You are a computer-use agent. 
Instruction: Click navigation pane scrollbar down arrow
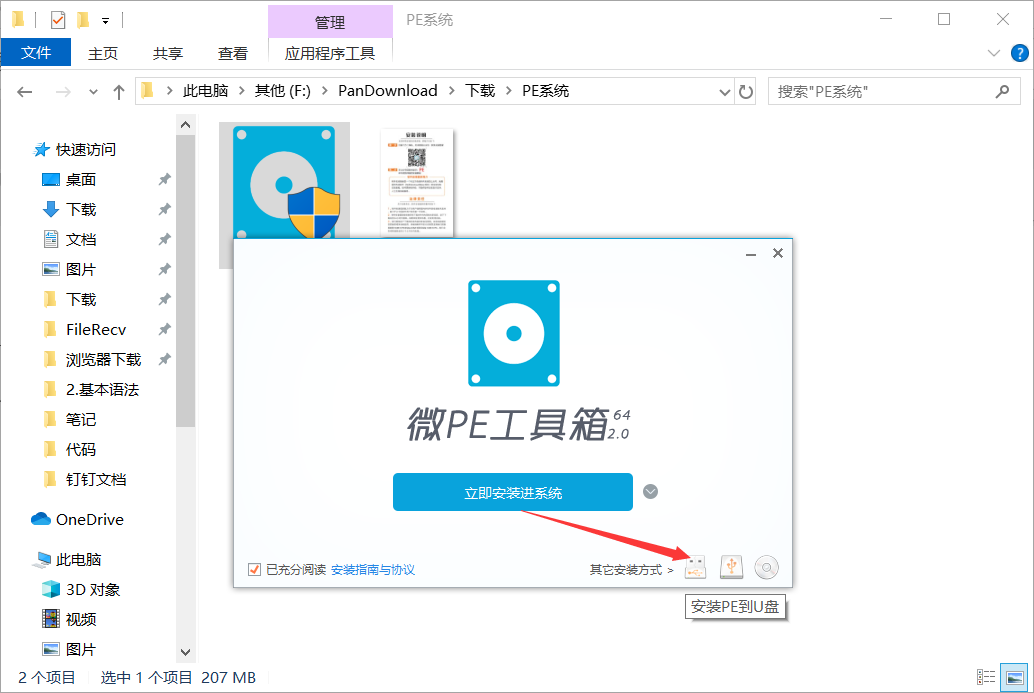tap(185, 652)
